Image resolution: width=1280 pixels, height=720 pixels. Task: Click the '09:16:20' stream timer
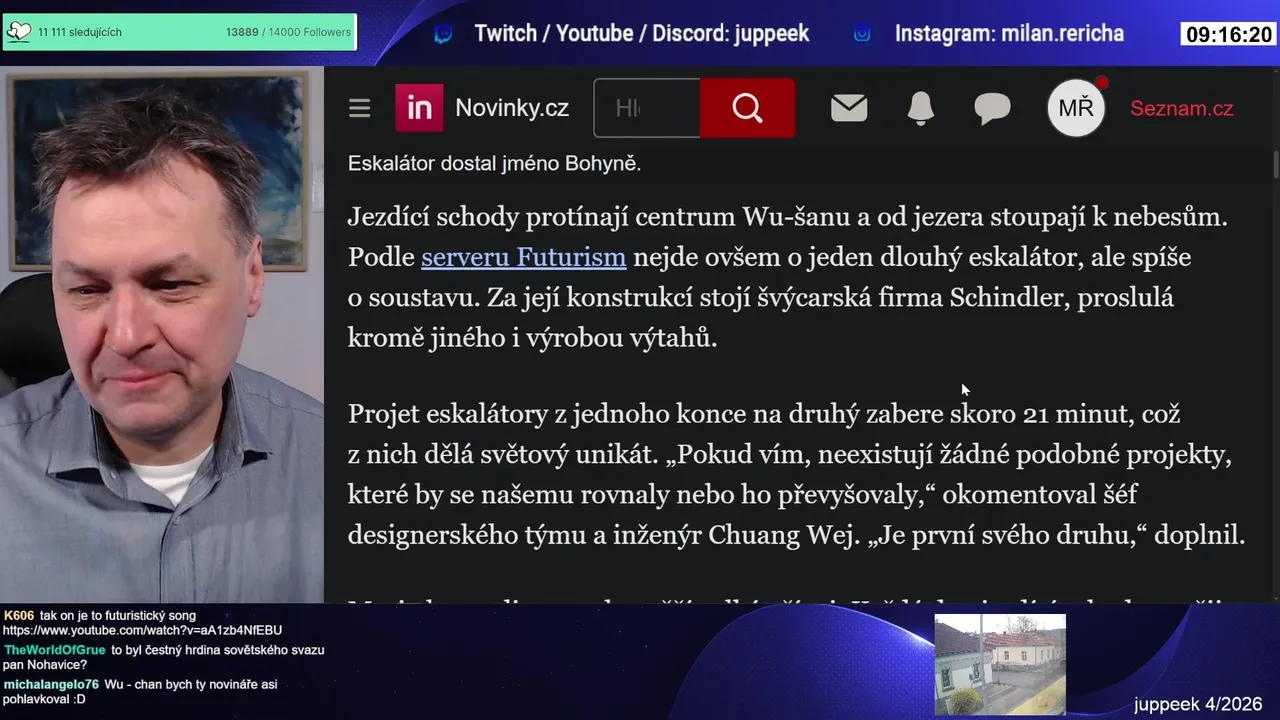click(1229, 35)
